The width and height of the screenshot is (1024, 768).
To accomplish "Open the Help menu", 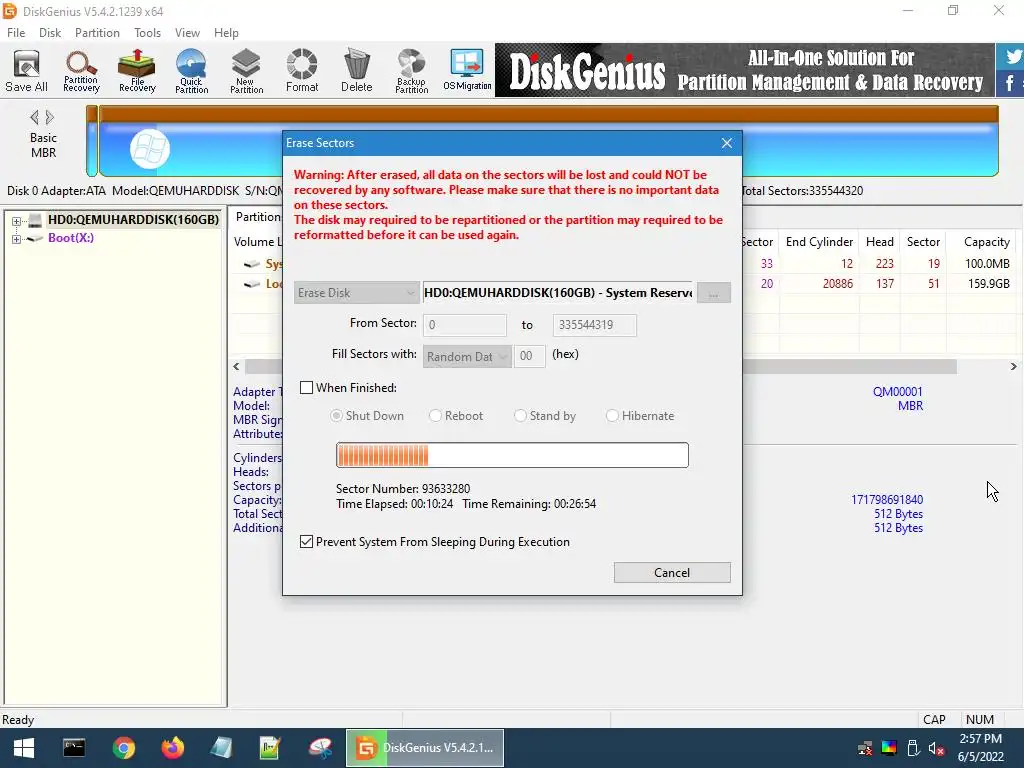I will point(226,33).
